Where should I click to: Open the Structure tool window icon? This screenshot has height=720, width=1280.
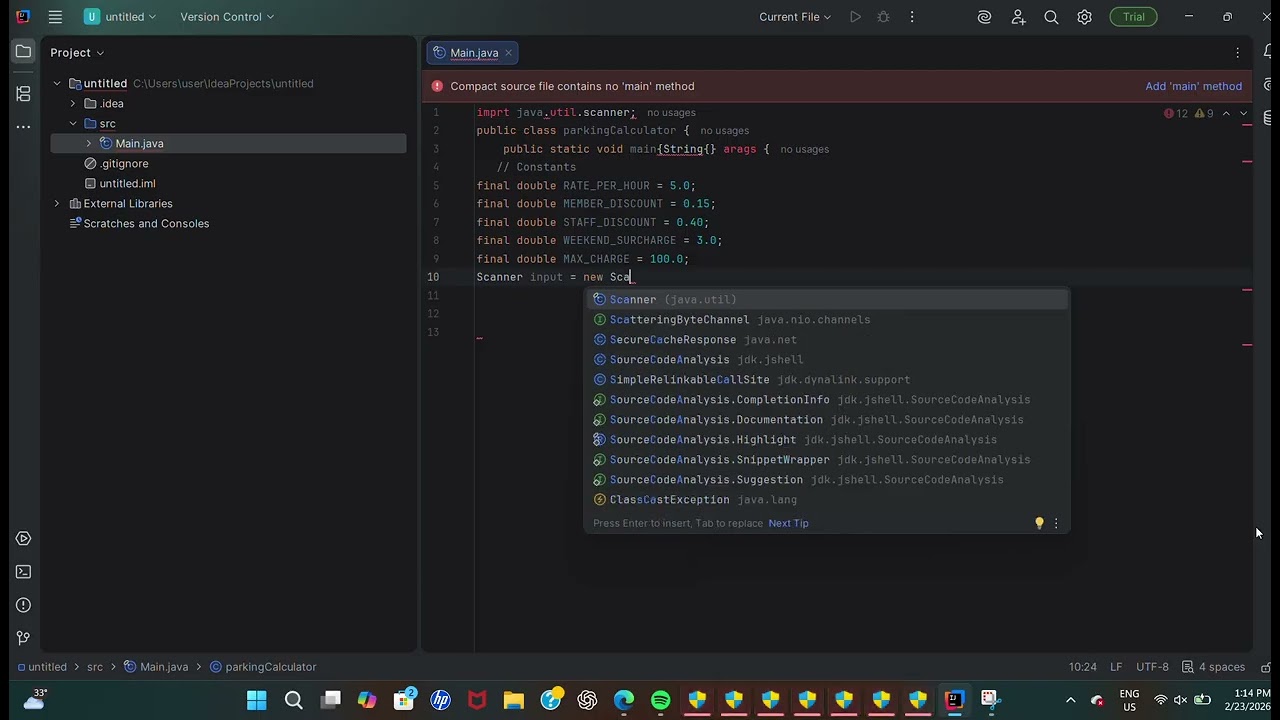point(23,93)
